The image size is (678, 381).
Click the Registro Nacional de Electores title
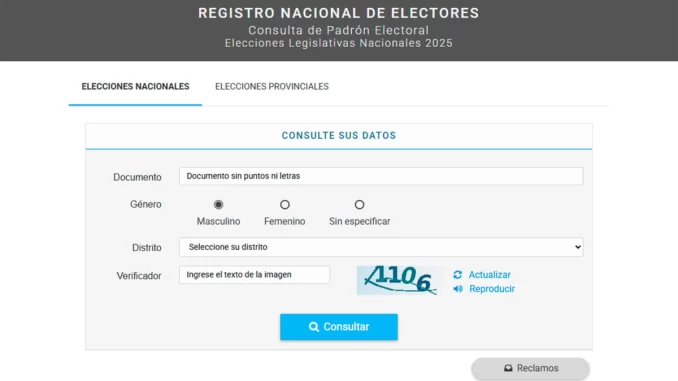(x=339, y=13)
